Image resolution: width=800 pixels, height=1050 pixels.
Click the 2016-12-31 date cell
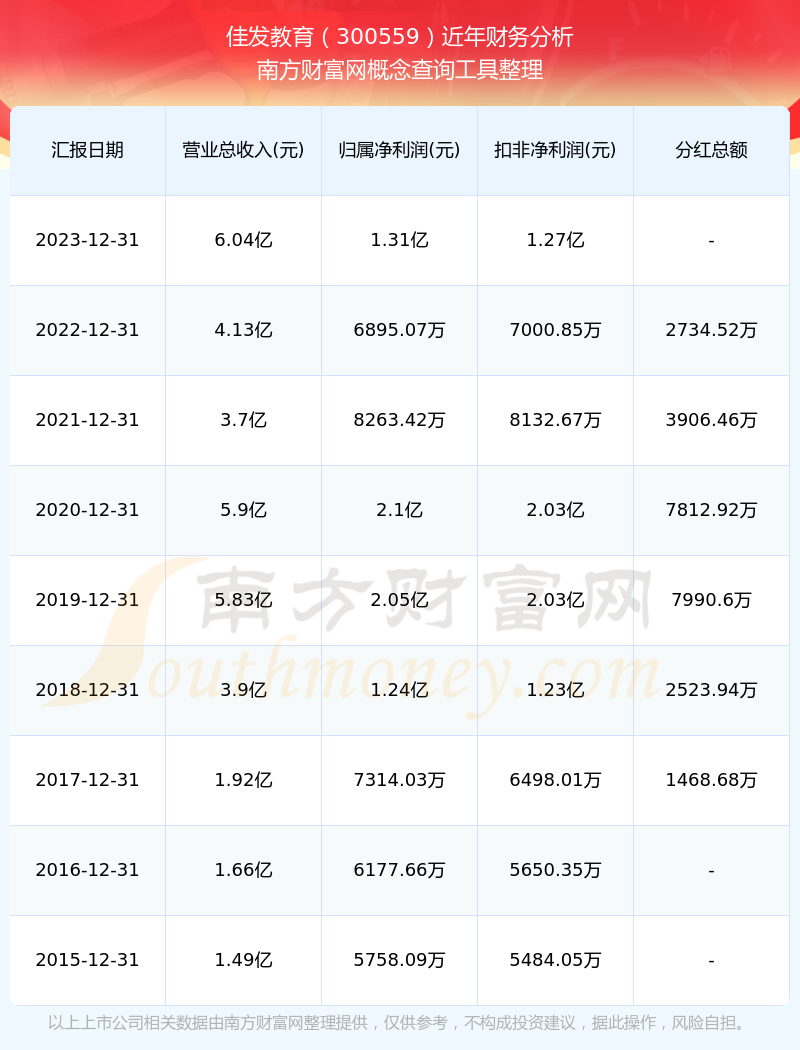pos(88,869)
